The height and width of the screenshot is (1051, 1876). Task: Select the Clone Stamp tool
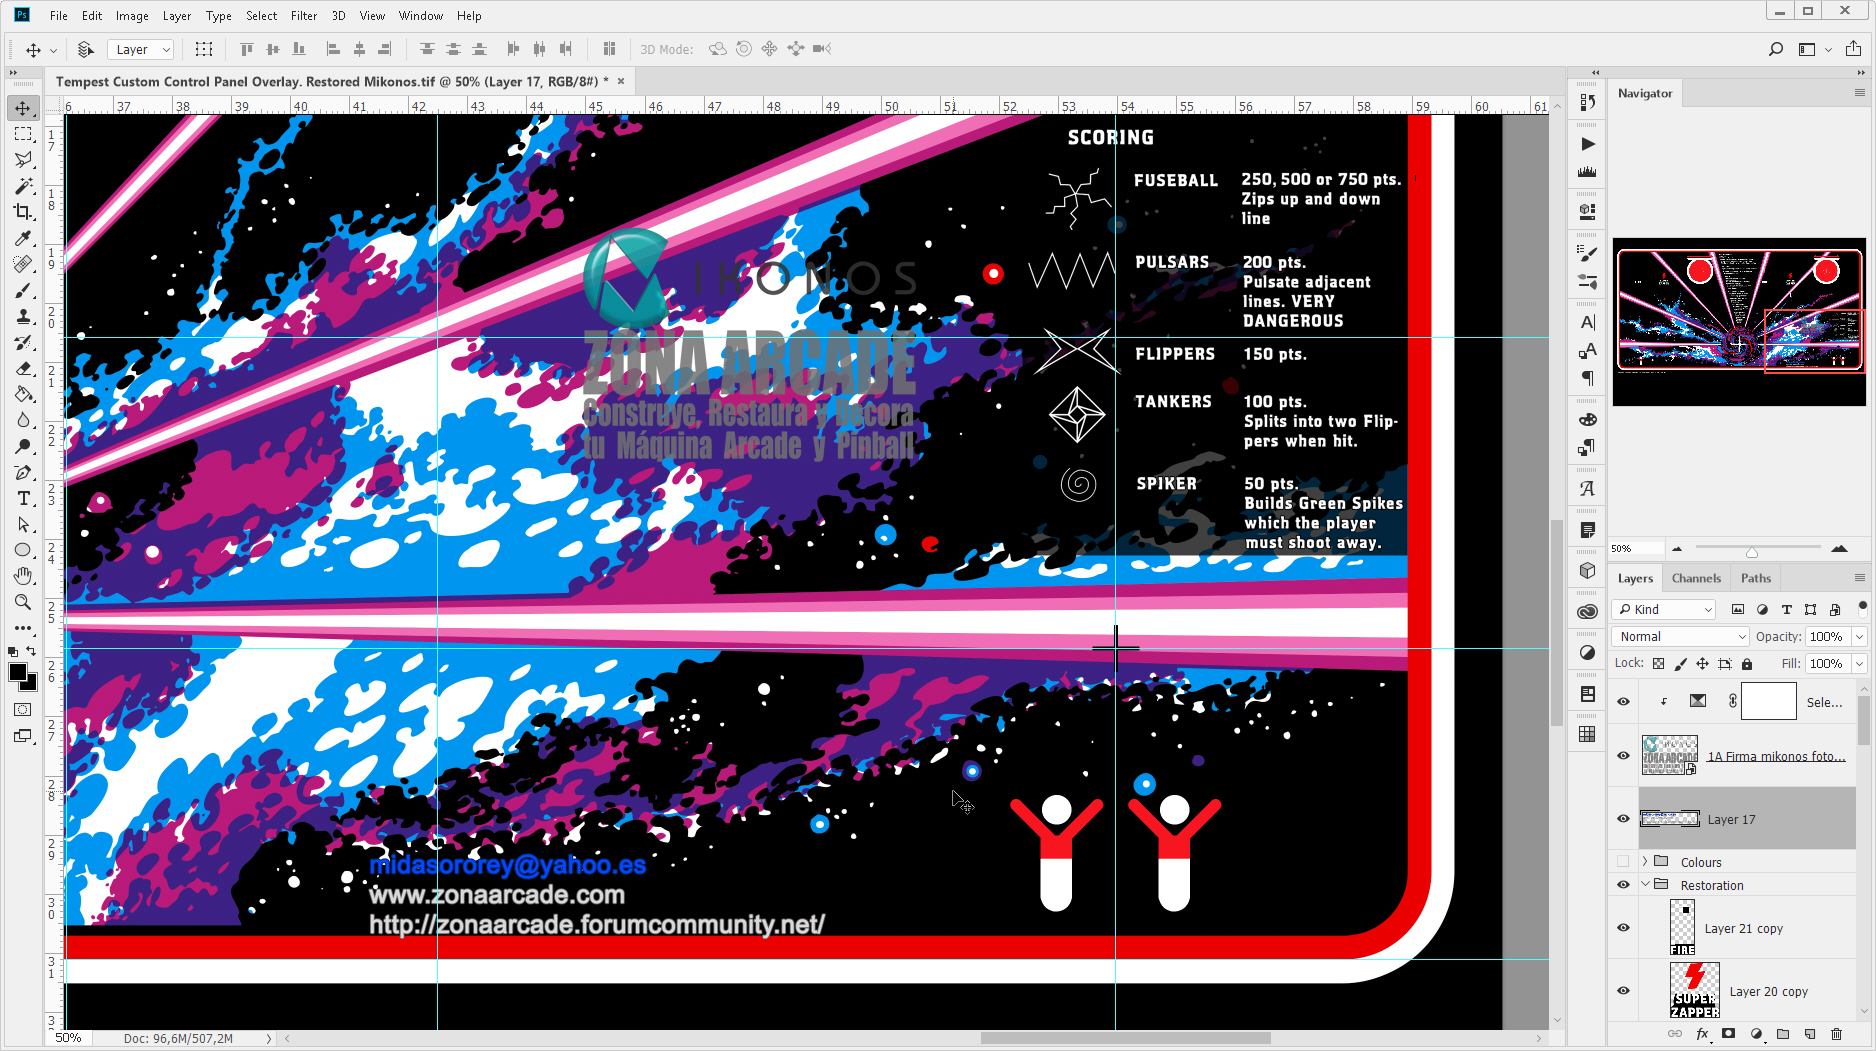coord(23,317)
